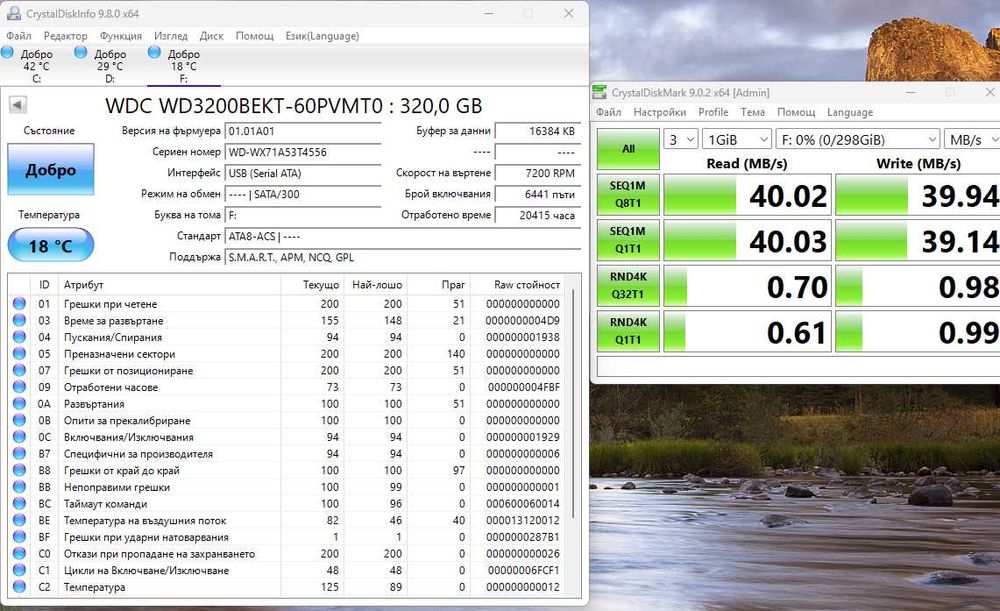Open Language menu in CrystalDiskMark
1000x611 pixels.
coord(849,112)
